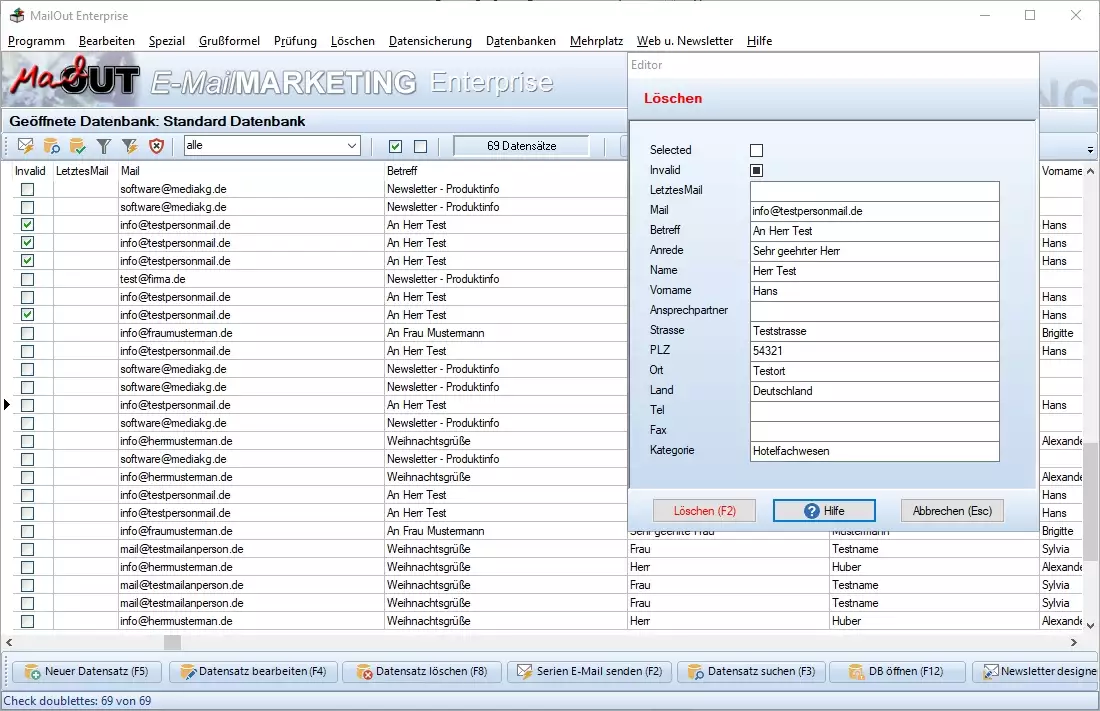Toggle the Invalid checkbox in Löschen dialog

(x=757, y=170)
